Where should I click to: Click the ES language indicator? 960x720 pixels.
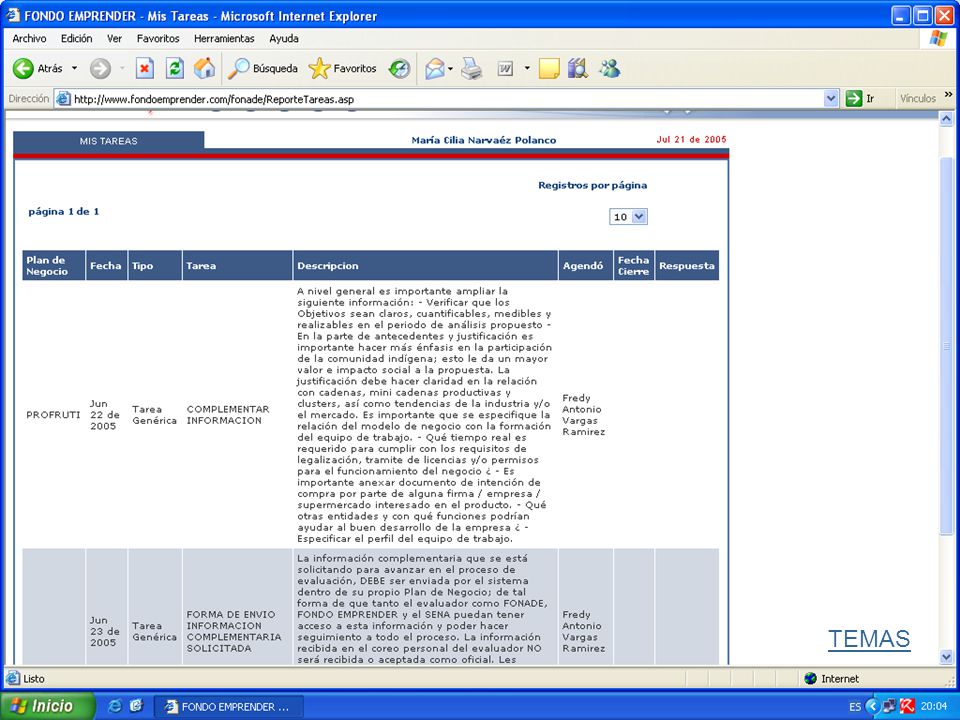[855, 707]
